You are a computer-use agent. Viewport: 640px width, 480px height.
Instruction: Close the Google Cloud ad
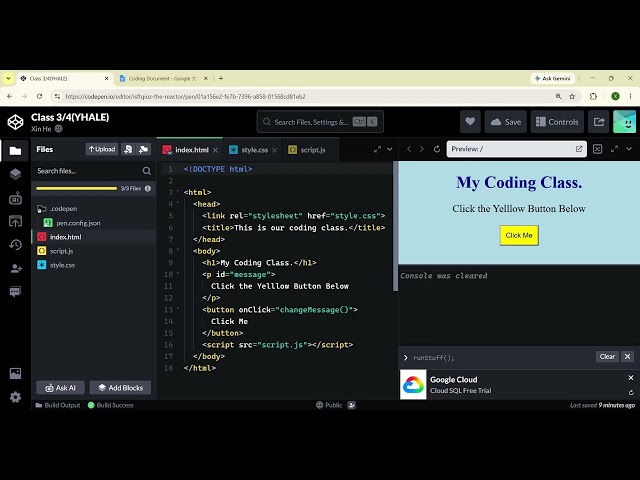click(631, 378)
